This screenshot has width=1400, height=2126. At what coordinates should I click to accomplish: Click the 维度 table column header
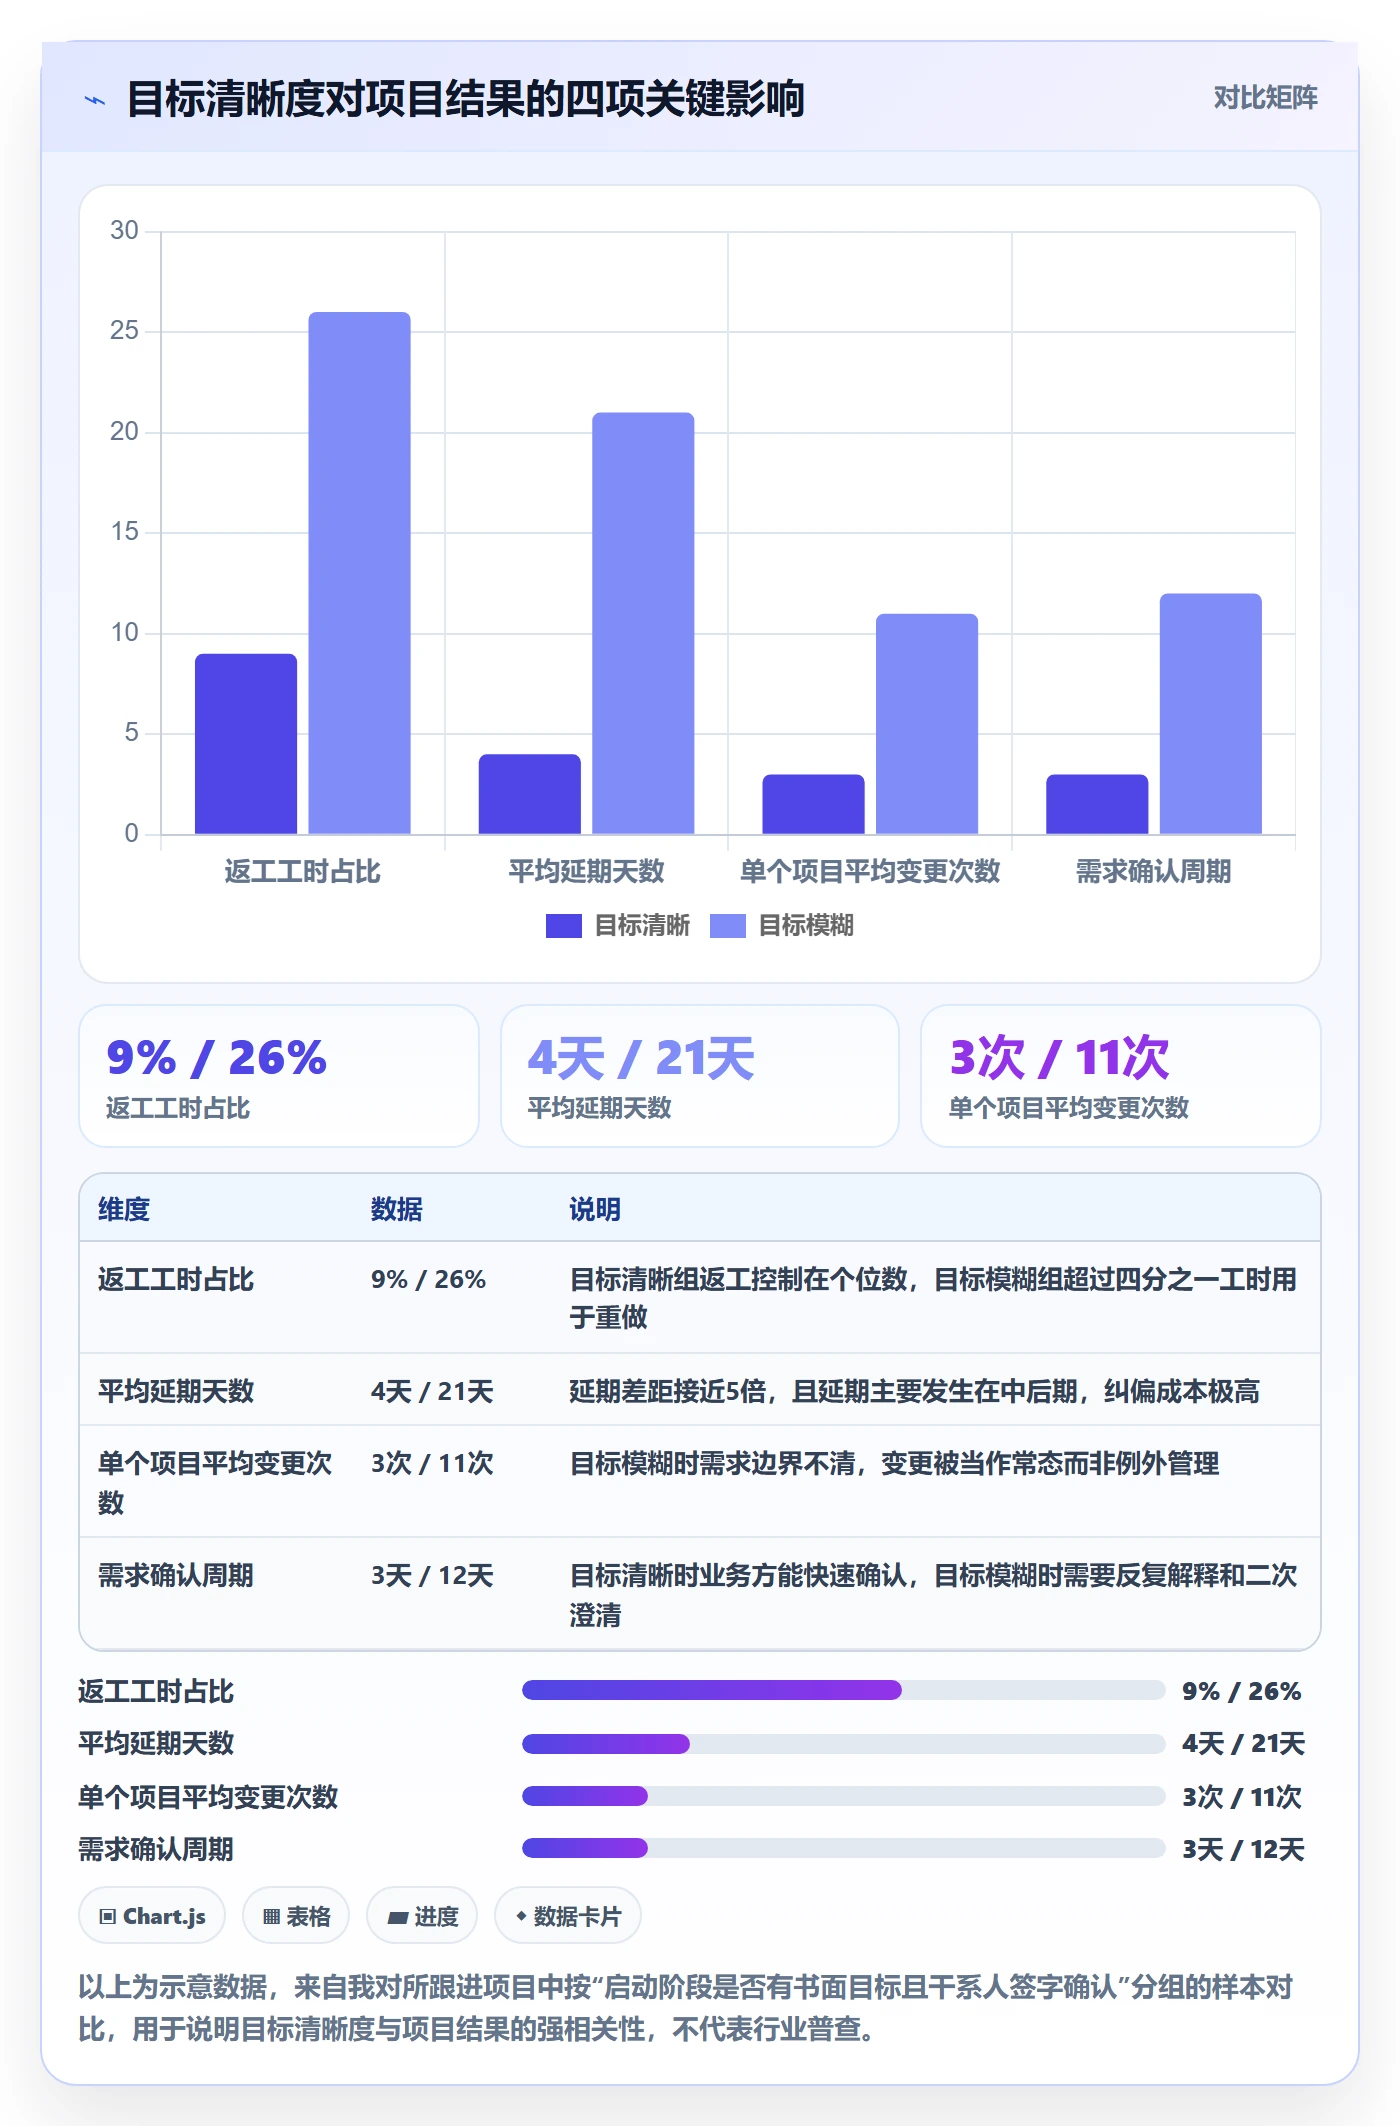[124, 1209]
